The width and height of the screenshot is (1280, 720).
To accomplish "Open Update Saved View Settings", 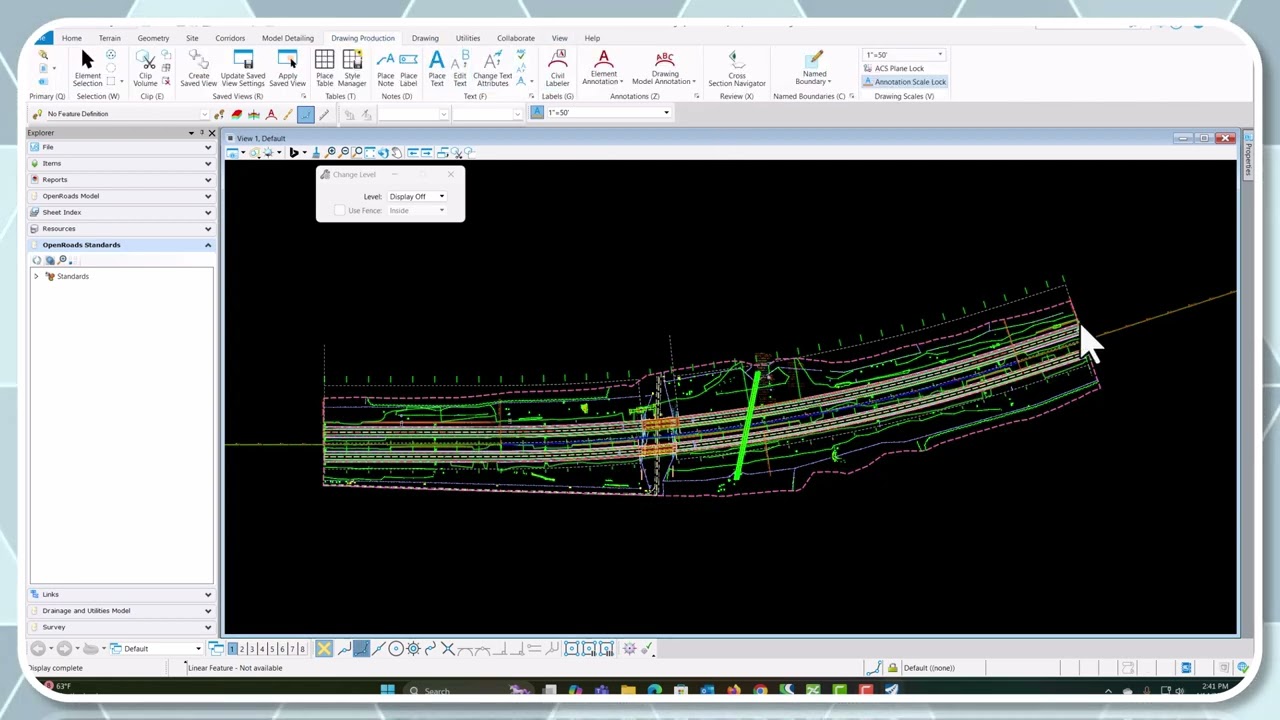I will click(x=243, y=68).
